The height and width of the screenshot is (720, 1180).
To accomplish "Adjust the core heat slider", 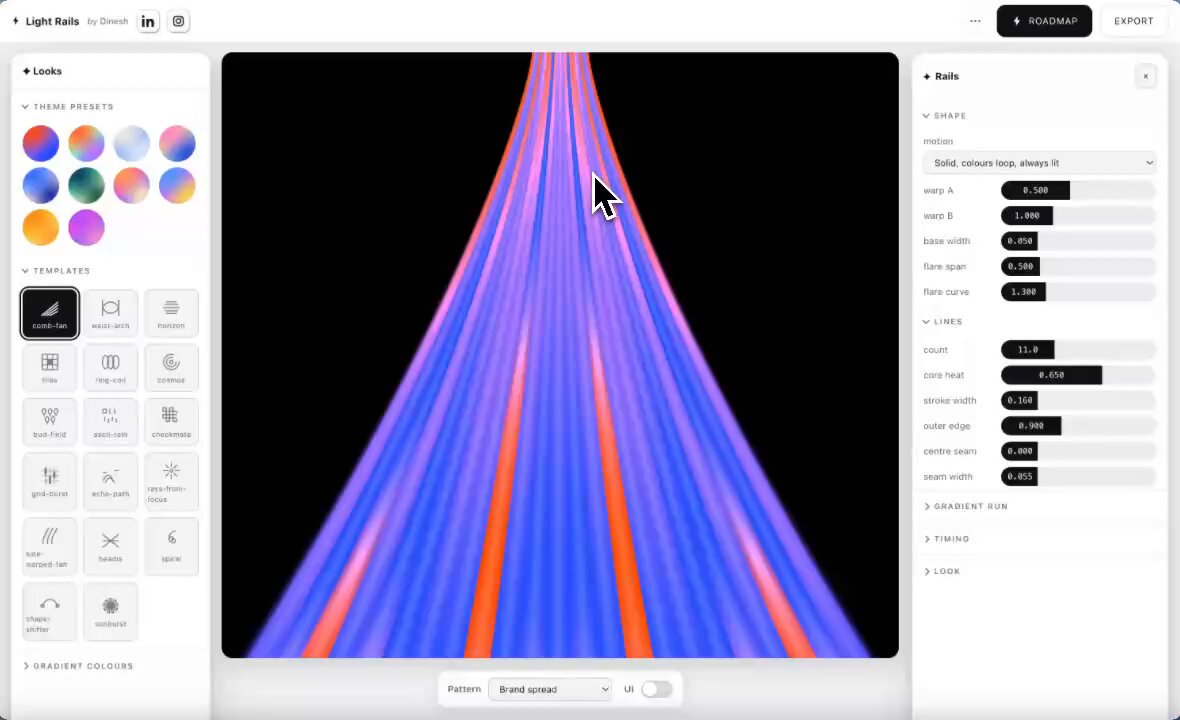I will tap(1078, 375).
